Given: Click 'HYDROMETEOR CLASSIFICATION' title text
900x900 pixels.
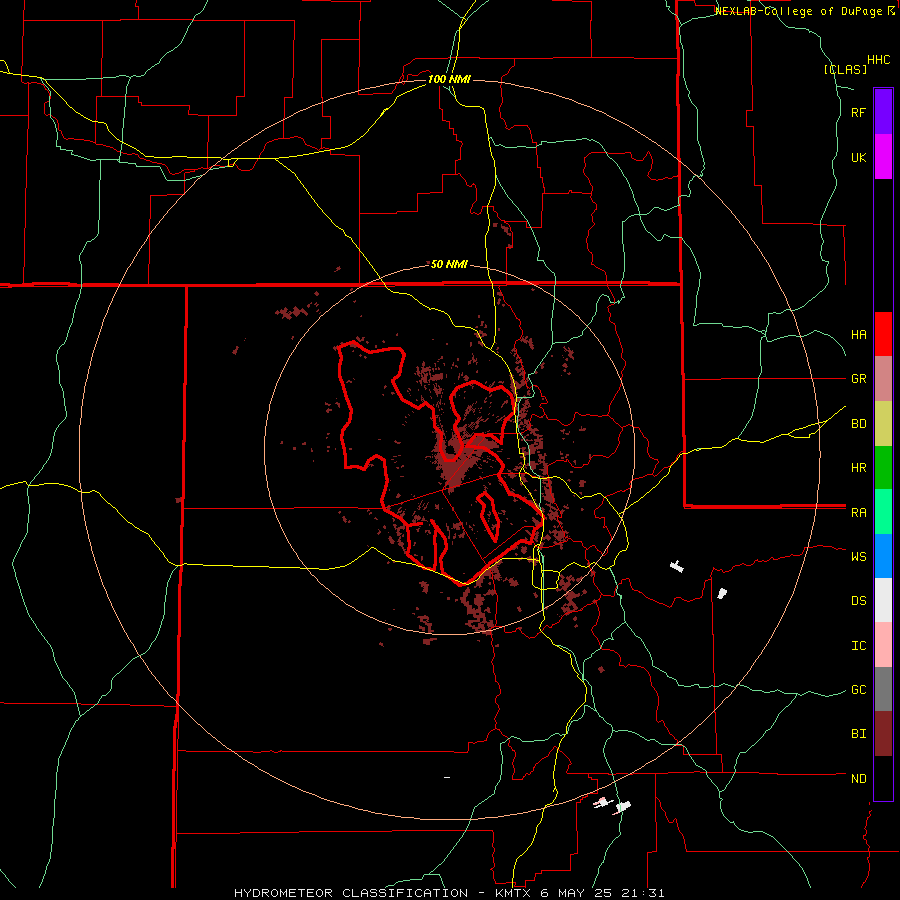Looking at the screenshot, I should 351,893.
